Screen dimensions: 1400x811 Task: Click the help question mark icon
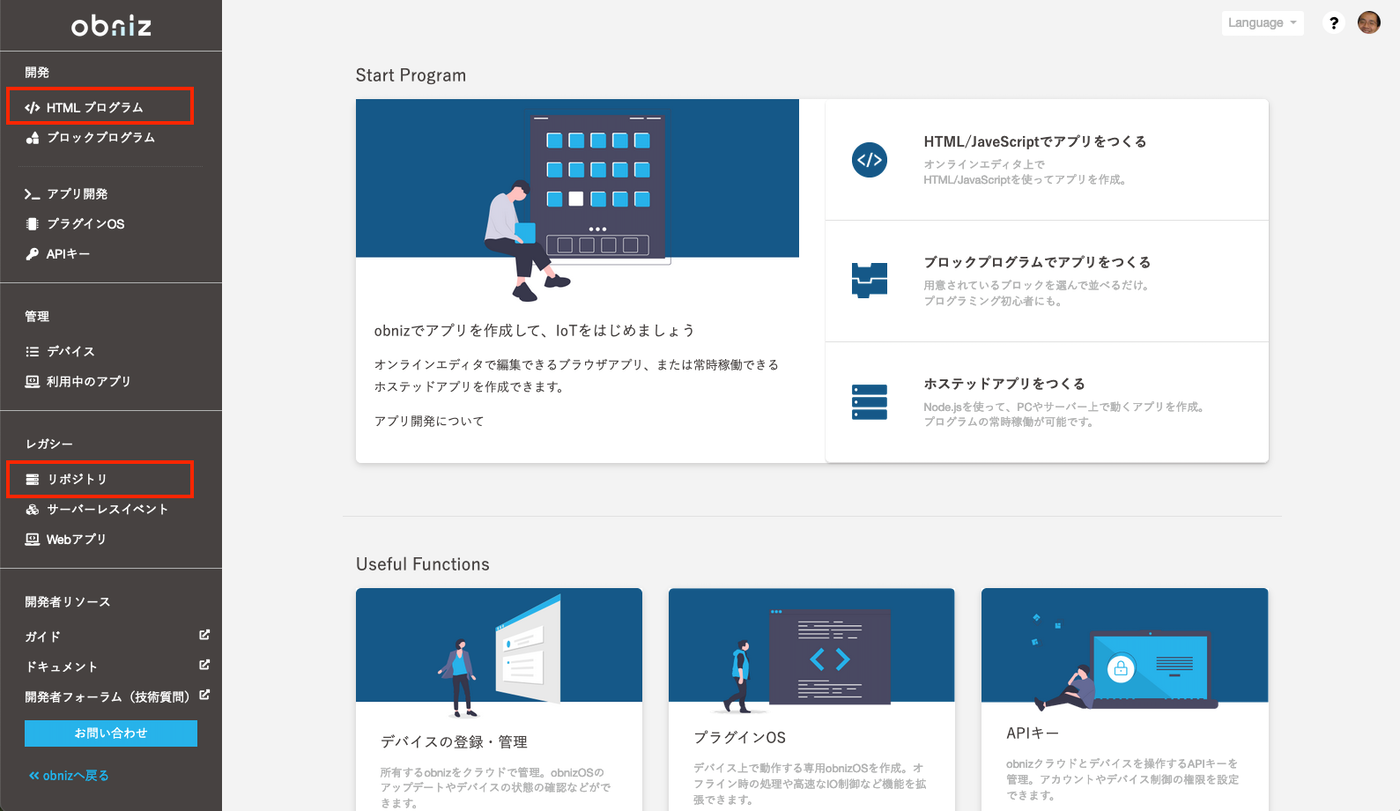coord(1333,23)
